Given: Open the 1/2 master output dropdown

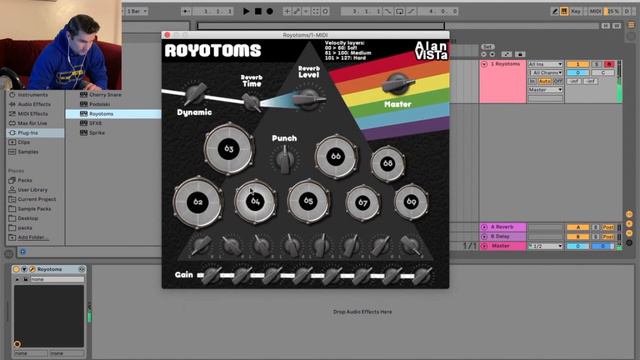Looking at the screenshot, I should [x=545, y=246].
